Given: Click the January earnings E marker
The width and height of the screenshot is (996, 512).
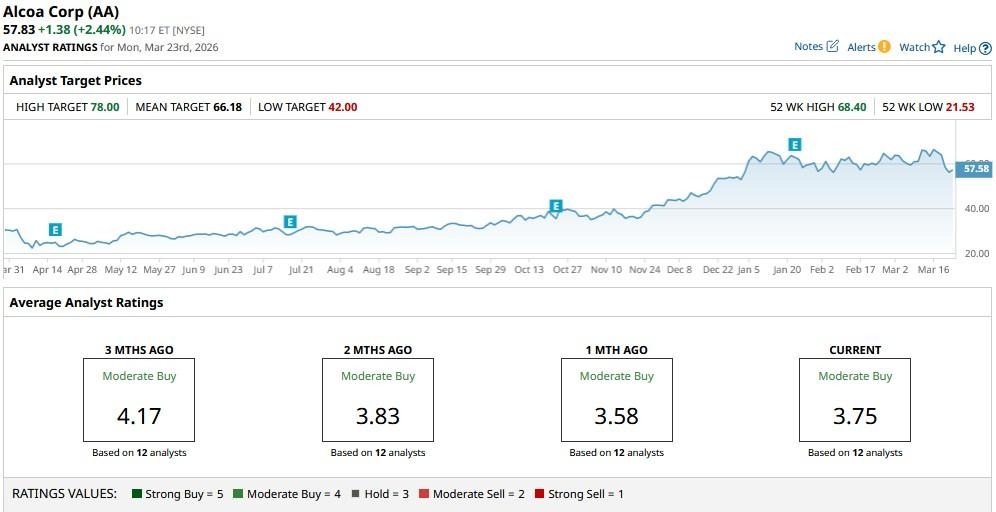Looking at the screenshot, I should pos(794,144).
